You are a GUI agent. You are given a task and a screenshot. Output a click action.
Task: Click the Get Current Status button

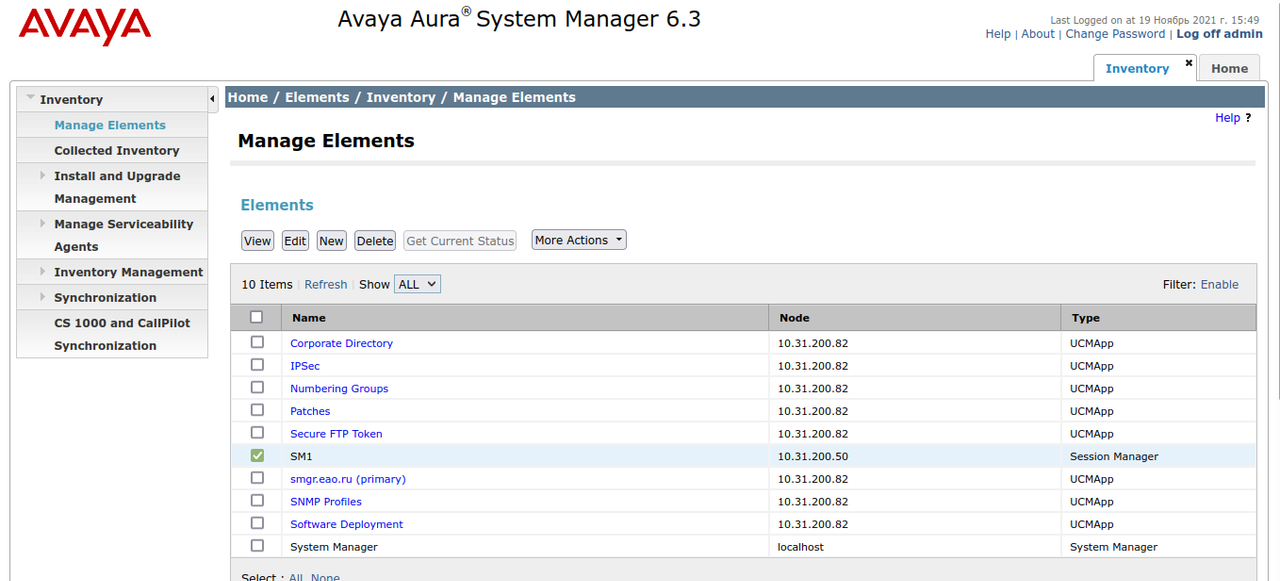[x=460, y=241]
